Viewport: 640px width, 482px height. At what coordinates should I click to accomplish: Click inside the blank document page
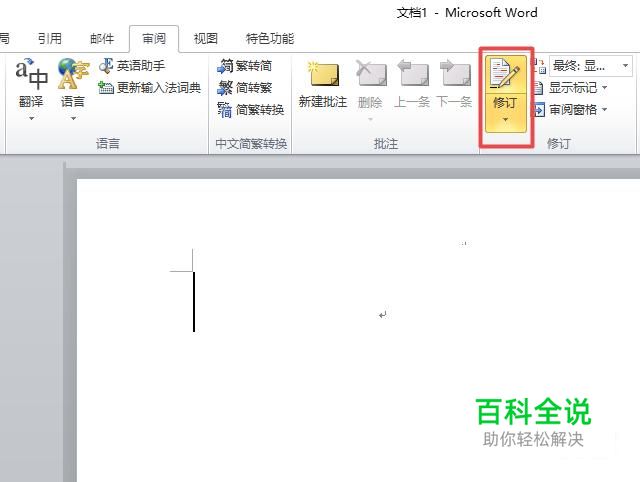358,330
